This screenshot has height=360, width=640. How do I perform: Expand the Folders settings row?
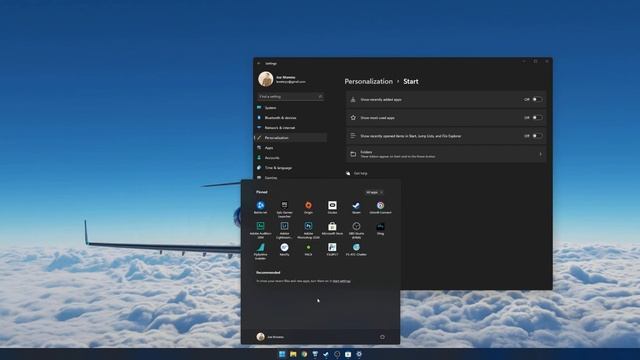pyautogui.click(x=446, y=154)
